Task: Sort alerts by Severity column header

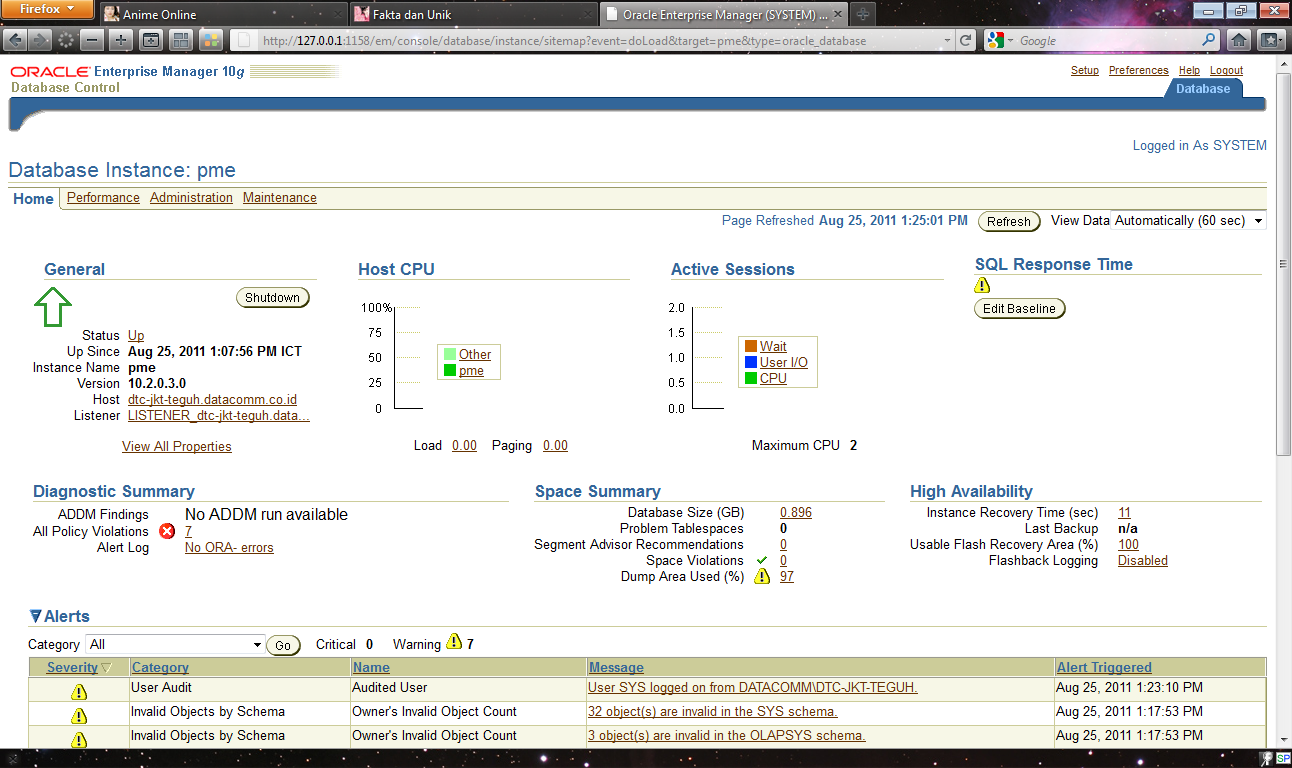Action: click(72, 668)
